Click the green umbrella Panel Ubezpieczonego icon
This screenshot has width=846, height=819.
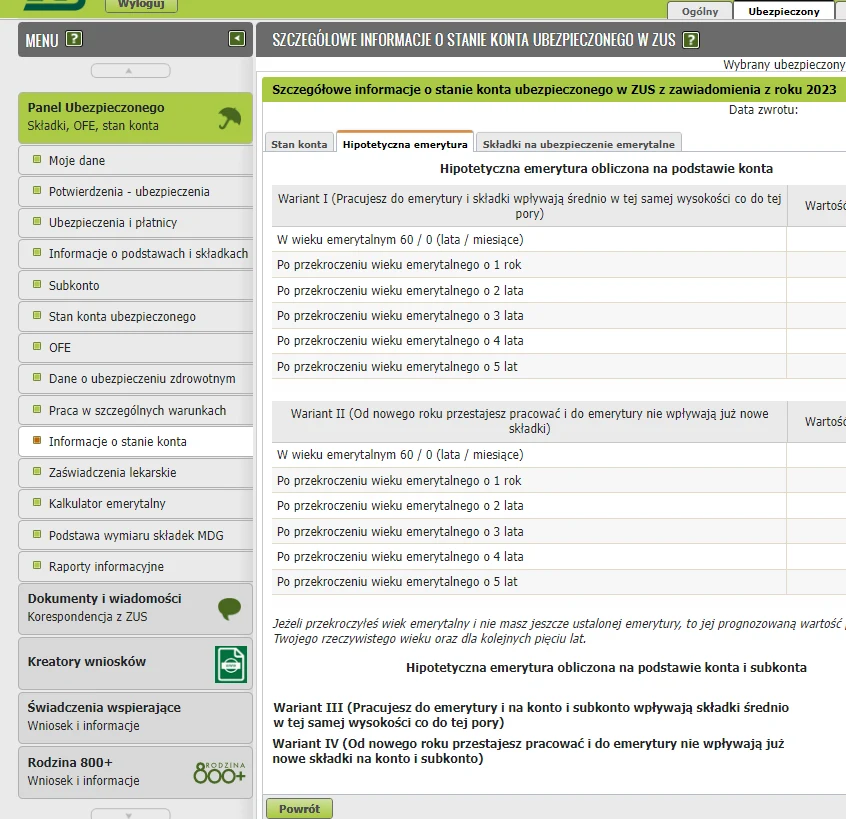coord(229,118)
